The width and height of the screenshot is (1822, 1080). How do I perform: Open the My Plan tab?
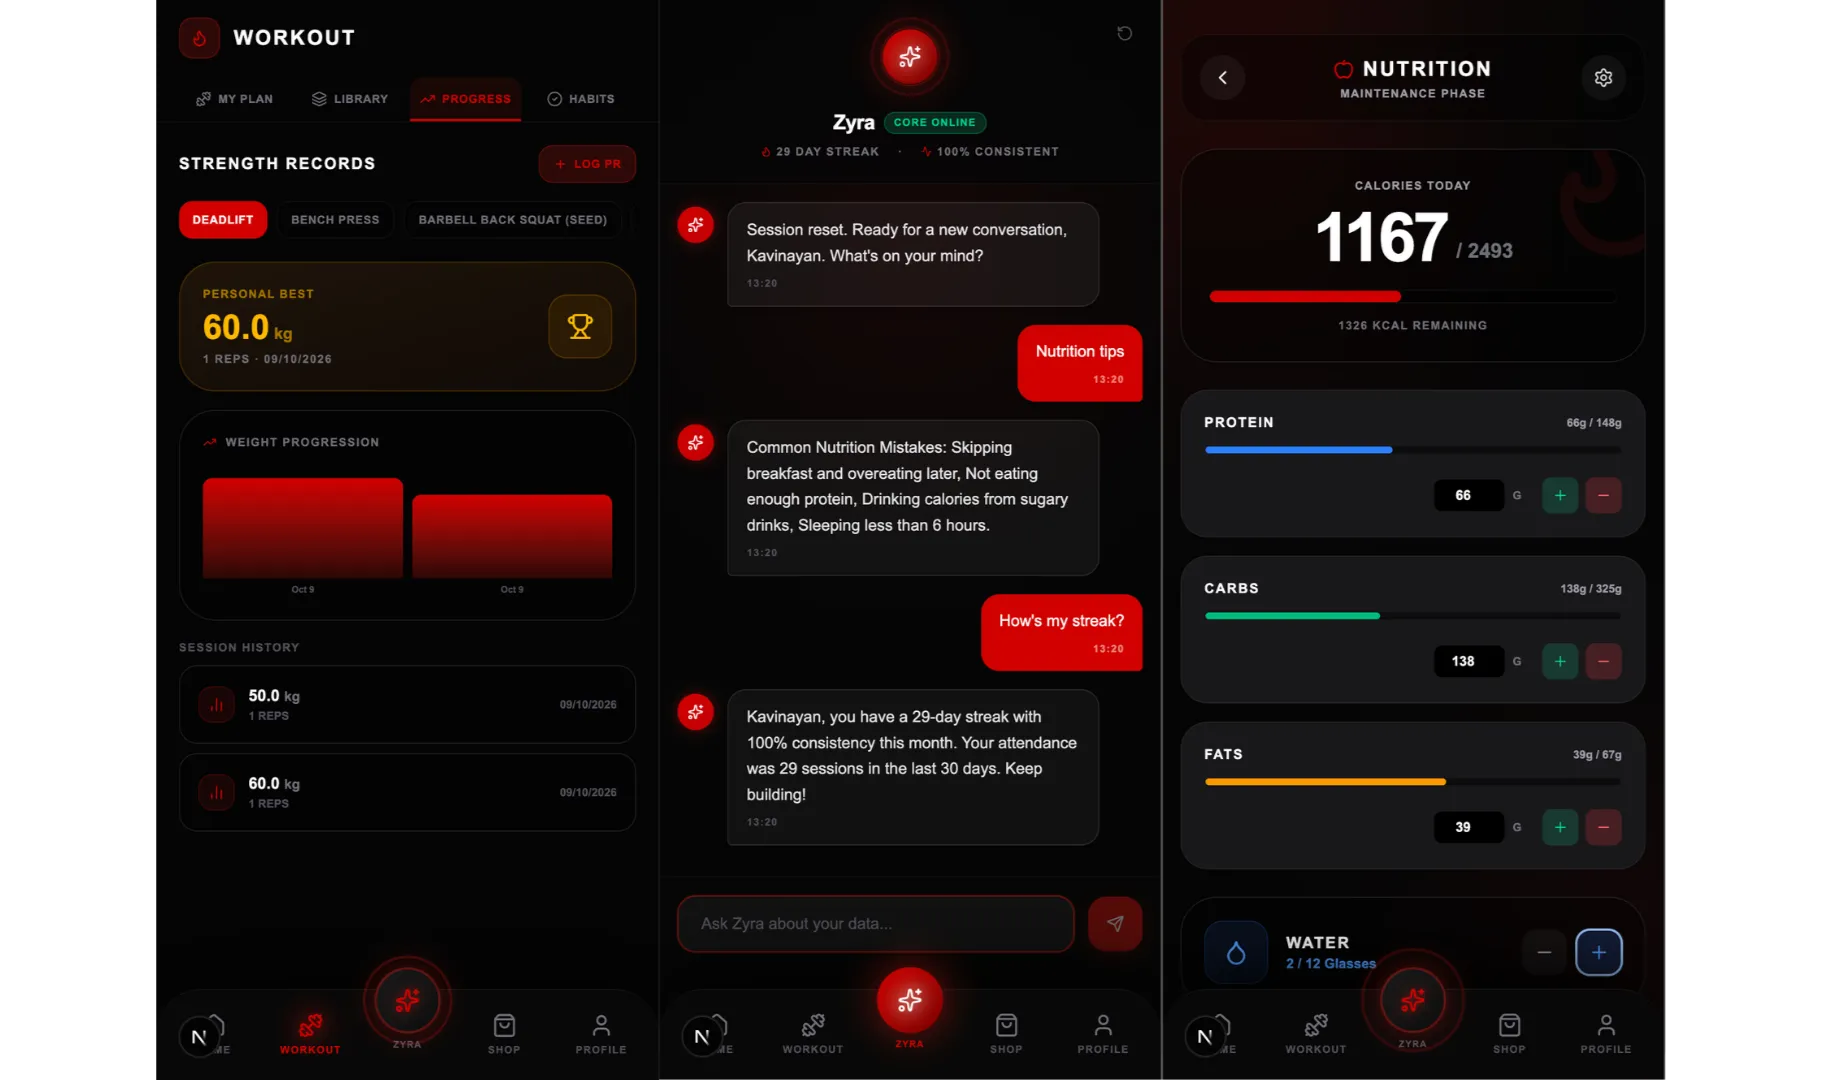click(234, 99)
